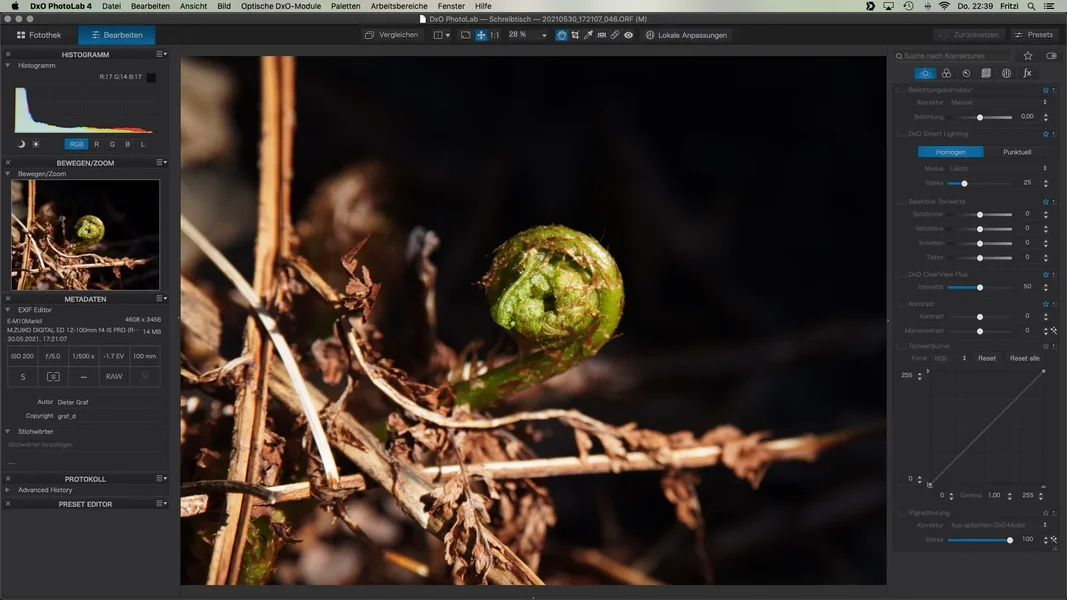Expand the Advanced History section
The width and height of the screenshot is (1067, 600).
pyautogui.click(x=7, y=490)
